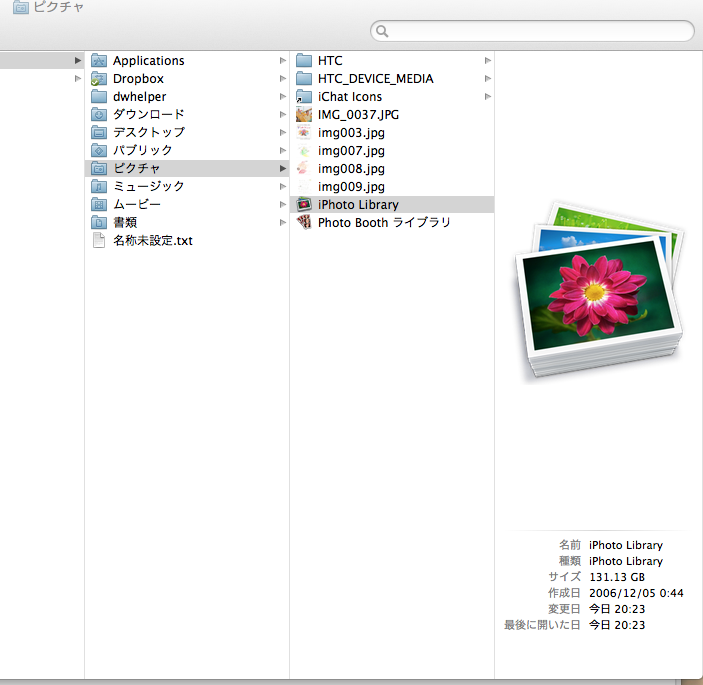703x685 pixels.
Task: Click the HTC_DEVICE_MEDIA folder icon
Action: point(304,78)
